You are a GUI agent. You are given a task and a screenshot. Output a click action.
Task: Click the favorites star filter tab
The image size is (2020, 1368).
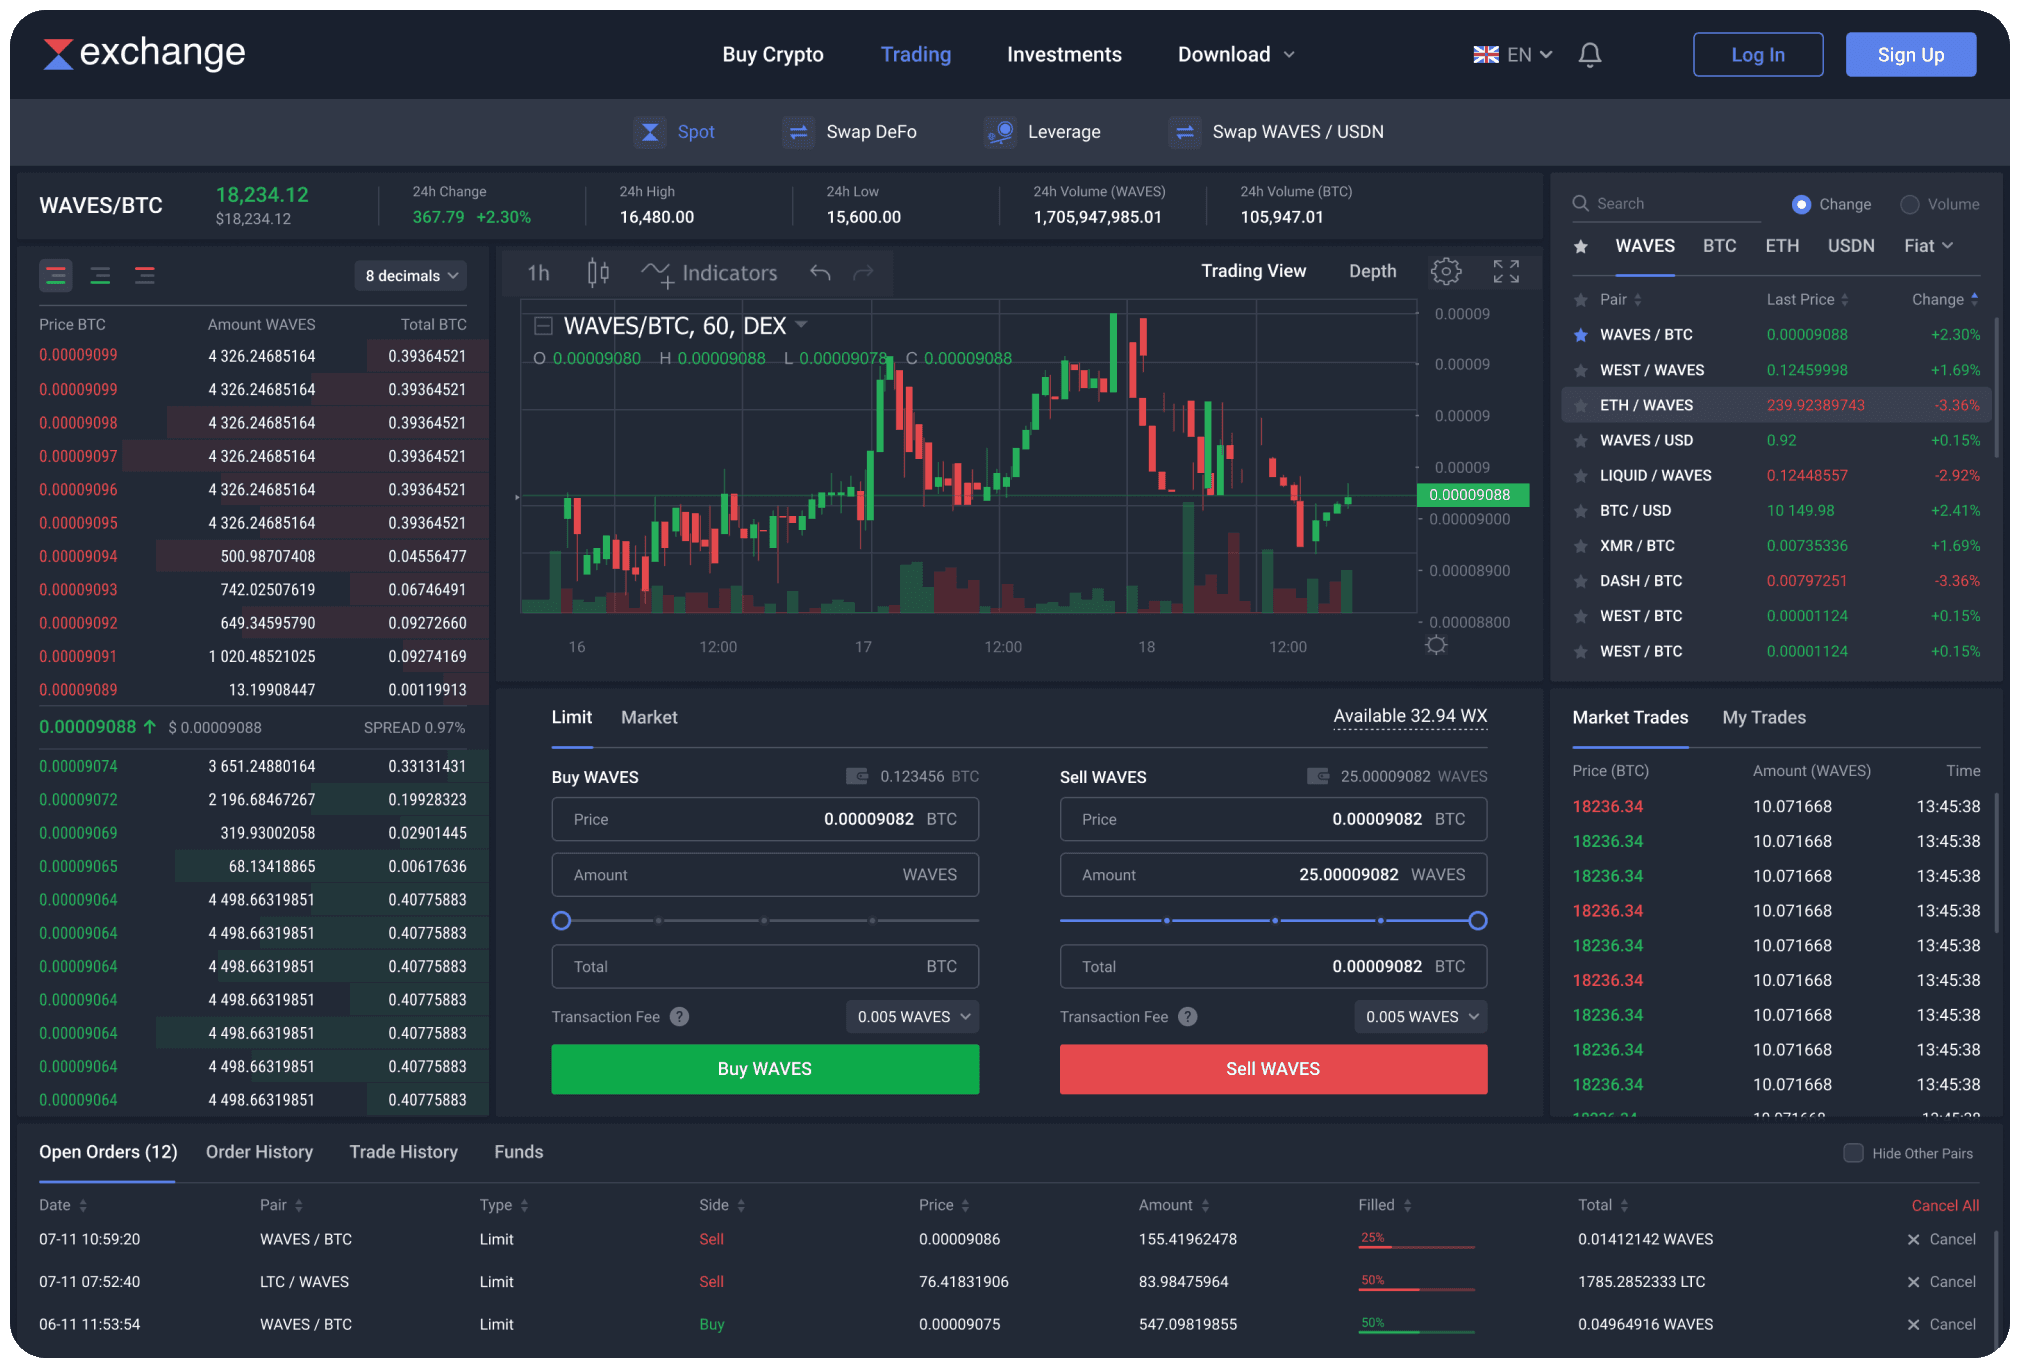1581,246
